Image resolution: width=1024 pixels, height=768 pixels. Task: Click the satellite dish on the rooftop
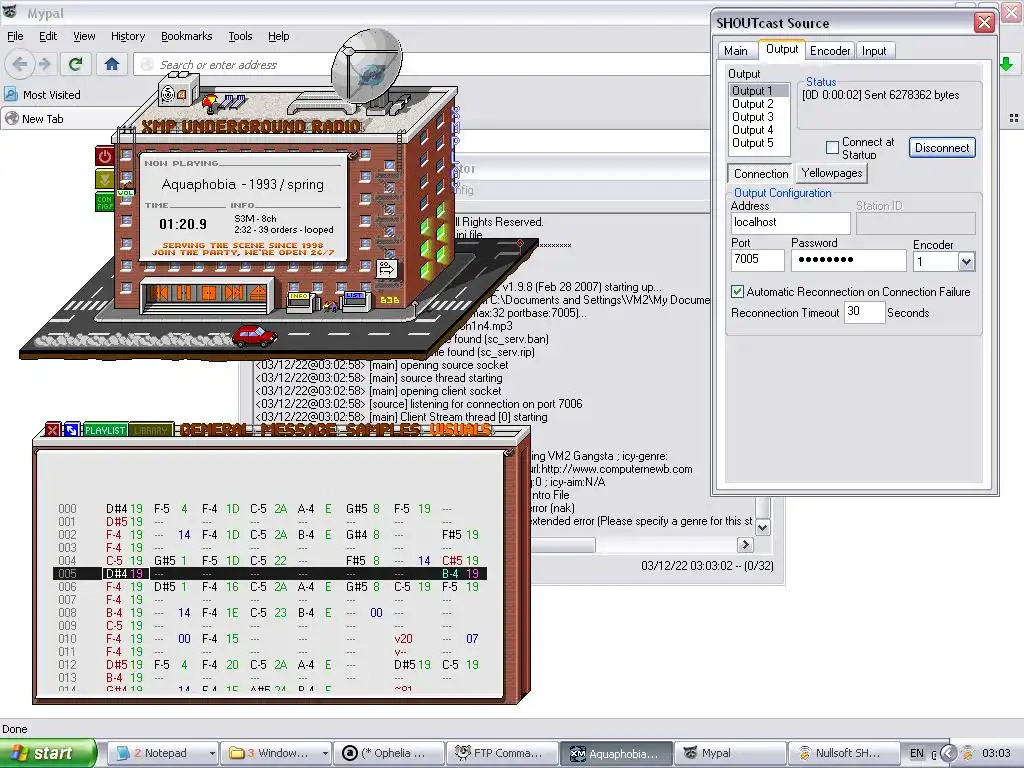(x=366, y=65)
